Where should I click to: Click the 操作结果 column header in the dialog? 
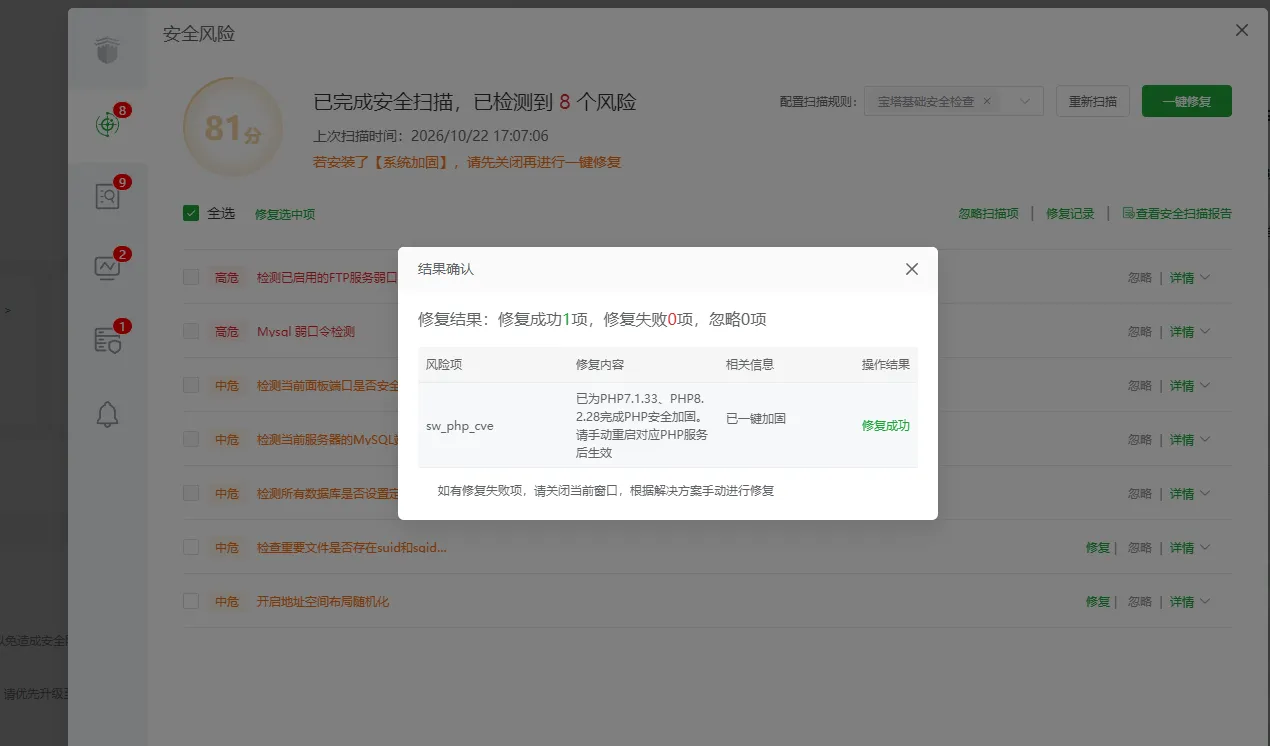[886, 365]
